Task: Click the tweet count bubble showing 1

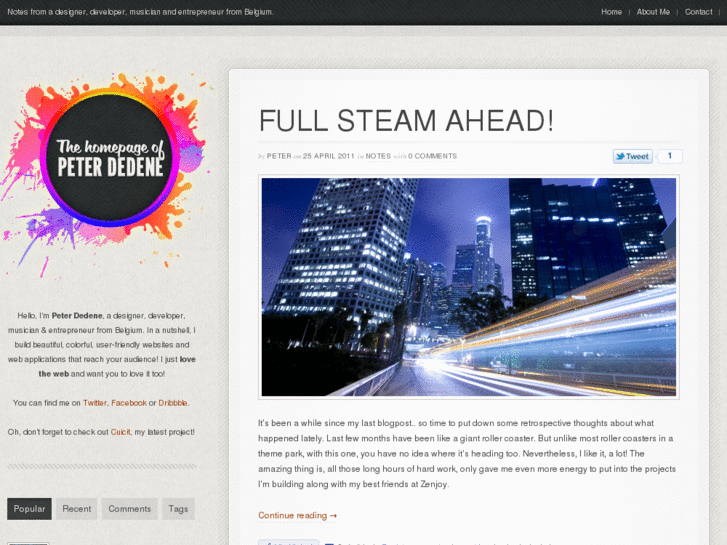Action: point(670,156)
